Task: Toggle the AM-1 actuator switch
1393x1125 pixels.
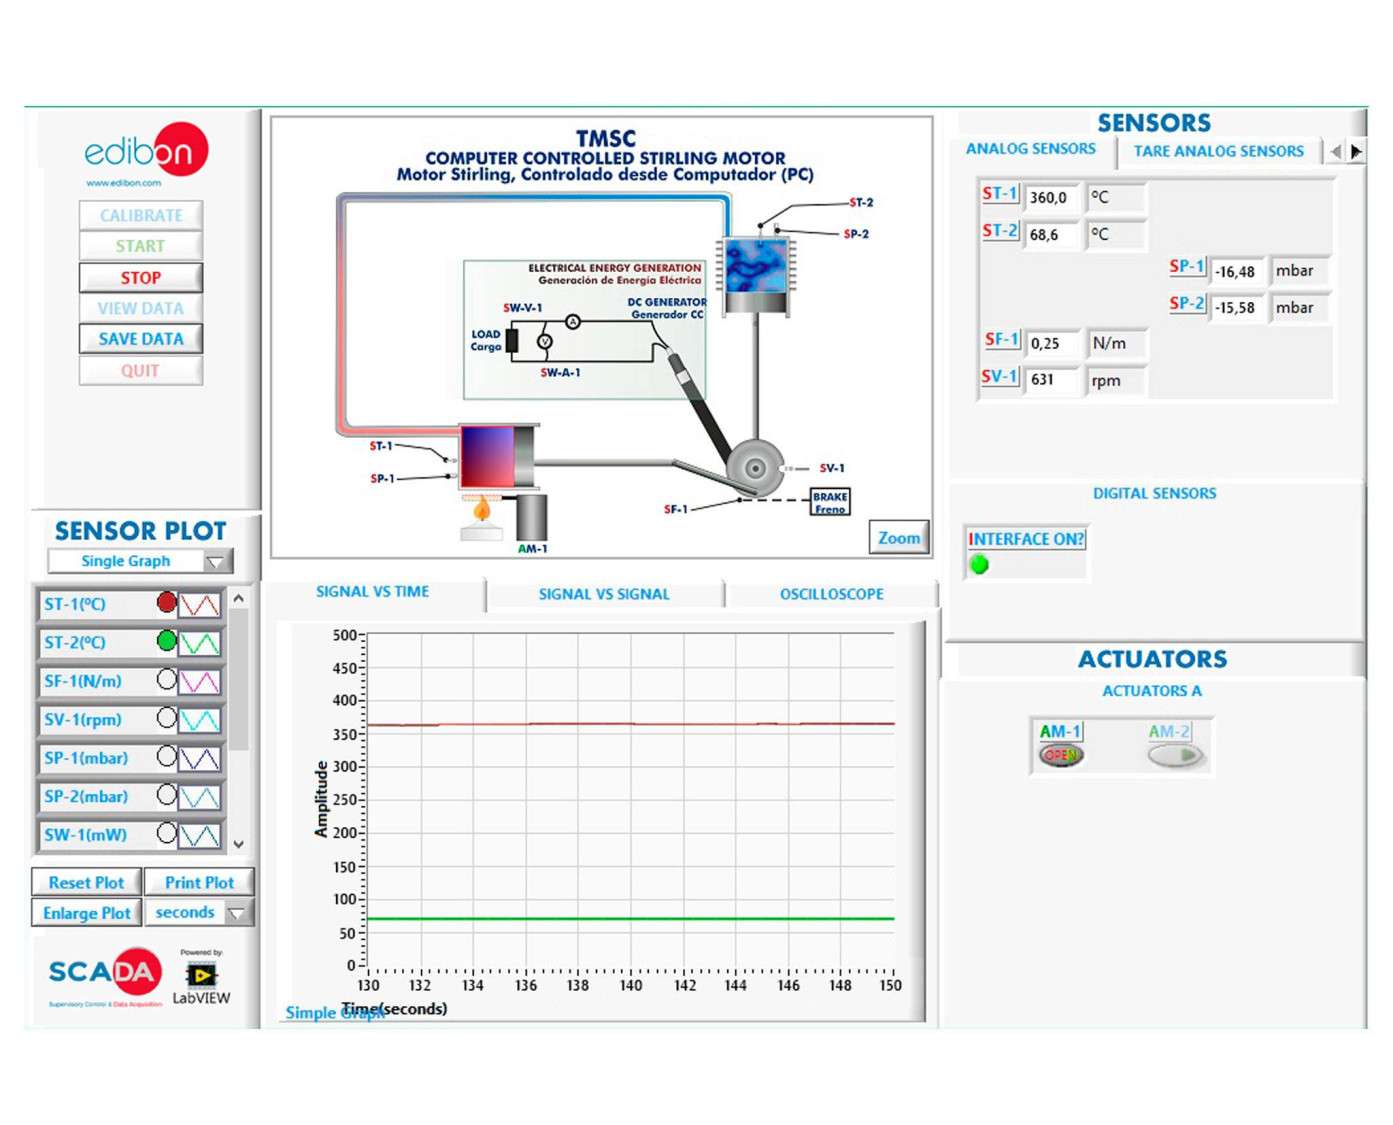Action: click(1060, 755)
